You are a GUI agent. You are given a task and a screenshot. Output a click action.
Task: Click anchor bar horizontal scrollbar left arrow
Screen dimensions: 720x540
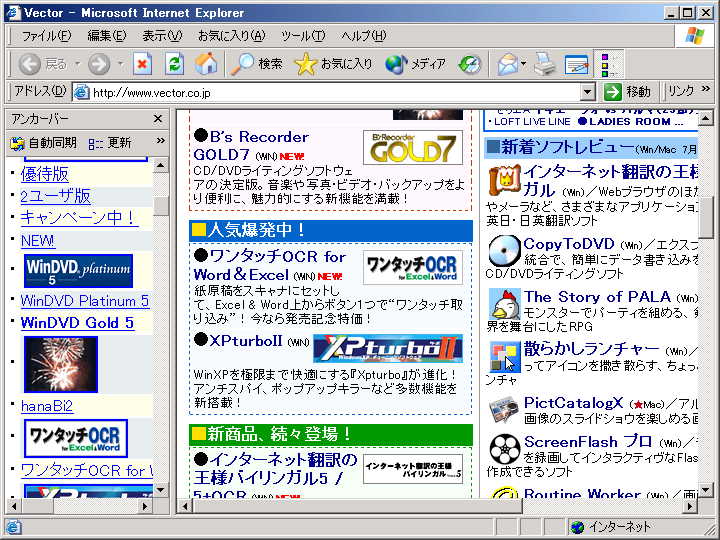coord(14,506)
